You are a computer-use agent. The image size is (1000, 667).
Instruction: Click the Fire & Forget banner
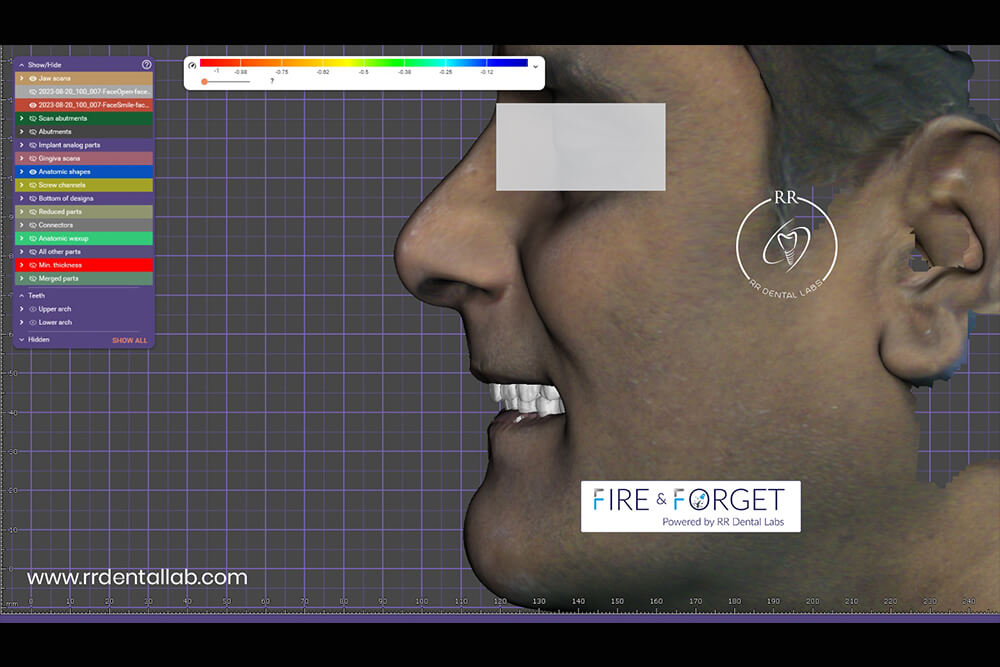(690, 506)
